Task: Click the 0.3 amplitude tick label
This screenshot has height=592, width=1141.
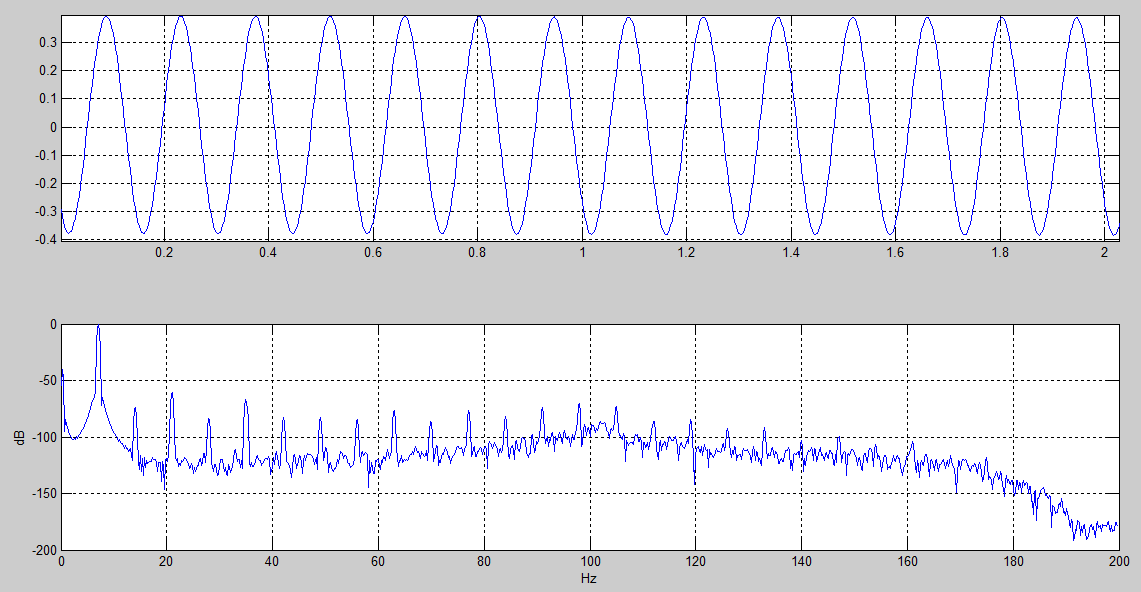Action: (48, 43)
